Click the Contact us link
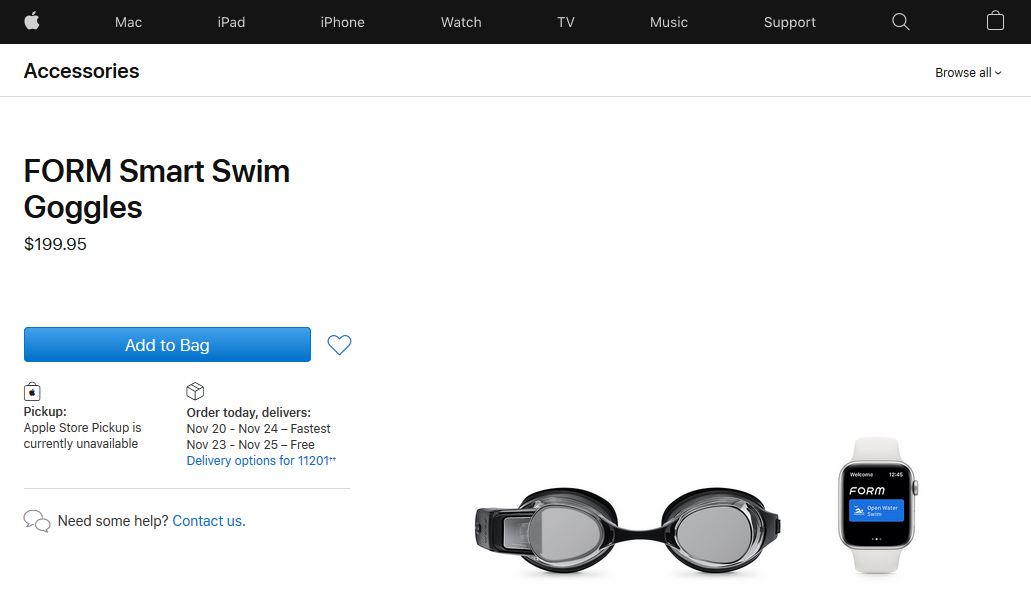The height and width of the screenshot is (606, 1031). coord(208,521)
